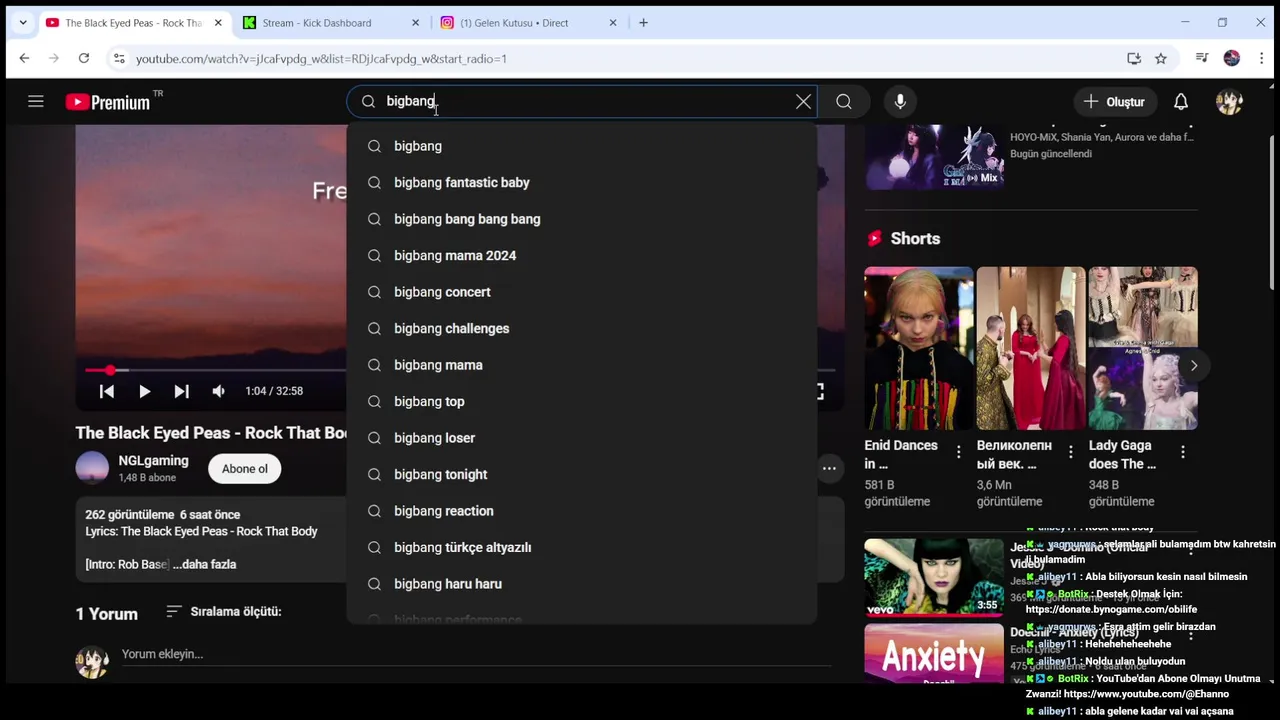Choose suggestion 'bigbang bang bang bang'
Viewport: 1280px width, 720px height.
point(582,219)
